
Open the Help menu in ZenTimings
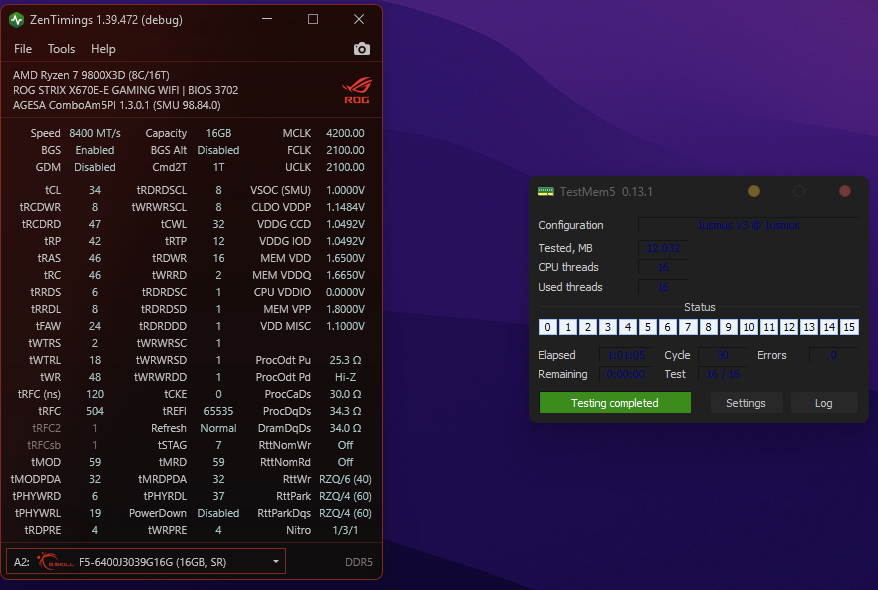point(103,49)
